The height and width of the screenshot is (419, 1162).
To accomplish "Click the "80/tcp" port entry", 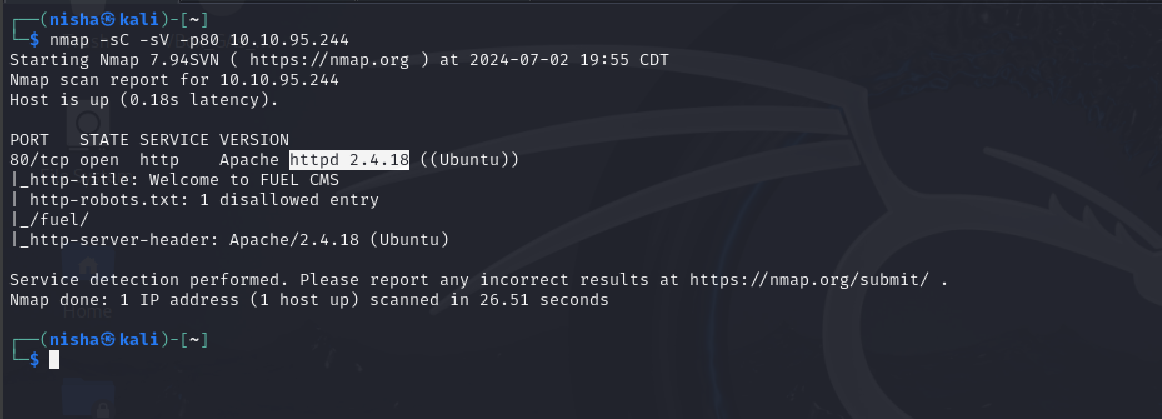I will tap(35, 159).
